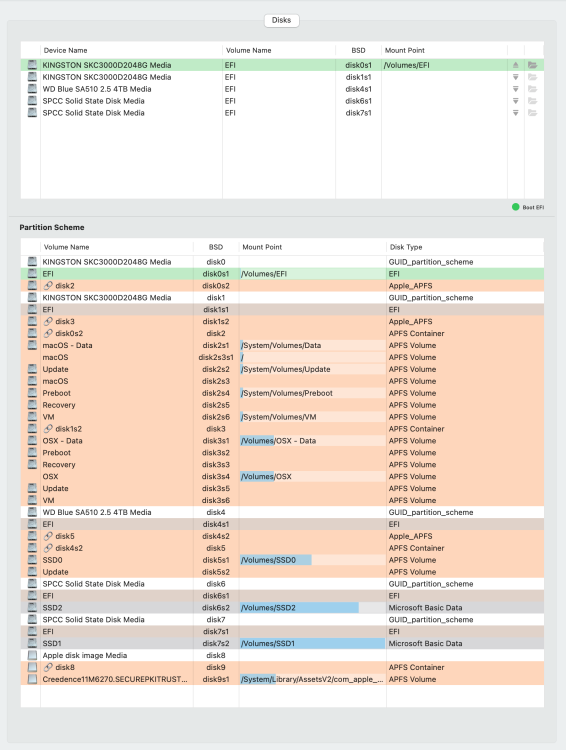Mount the disk7s1 SPCC EFI partition
Viewport: 566px width, 750px height.
(x=515, y=112)
